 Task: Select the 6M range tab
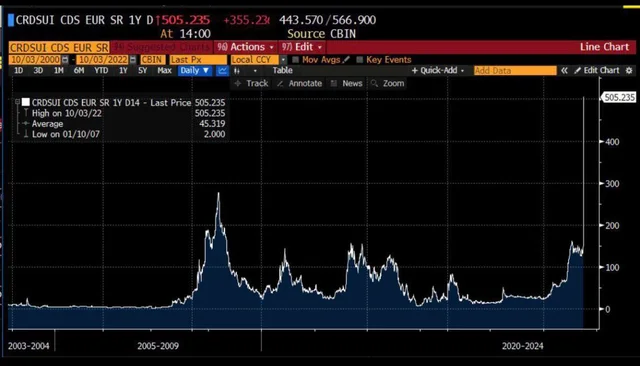click(79, 70)
